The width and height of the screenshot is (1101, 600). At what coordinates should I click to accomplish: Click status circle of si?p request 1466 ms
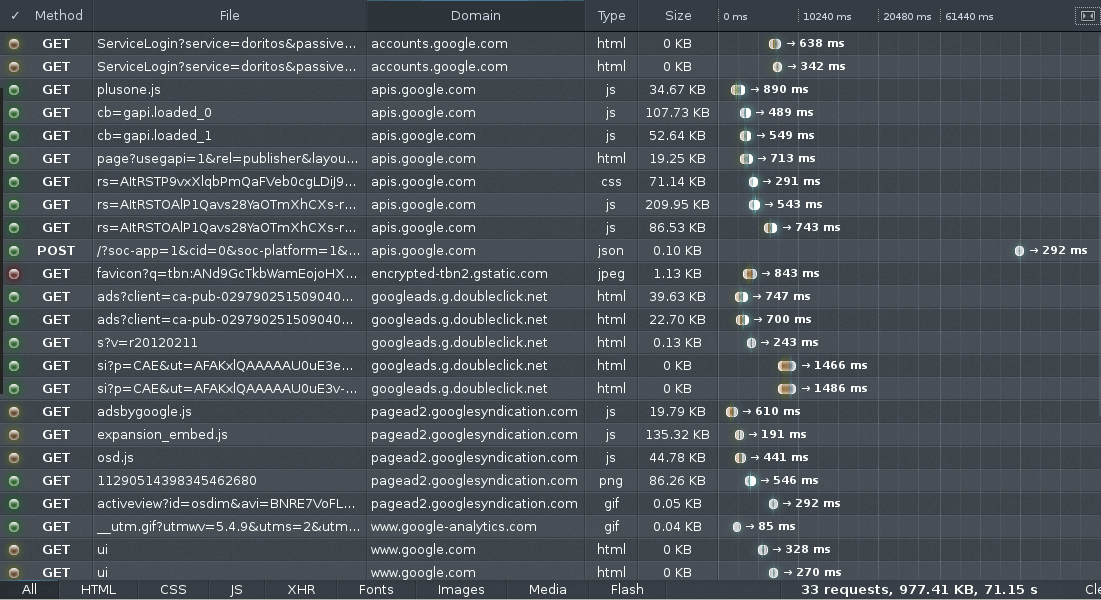(x=14, y=366)
